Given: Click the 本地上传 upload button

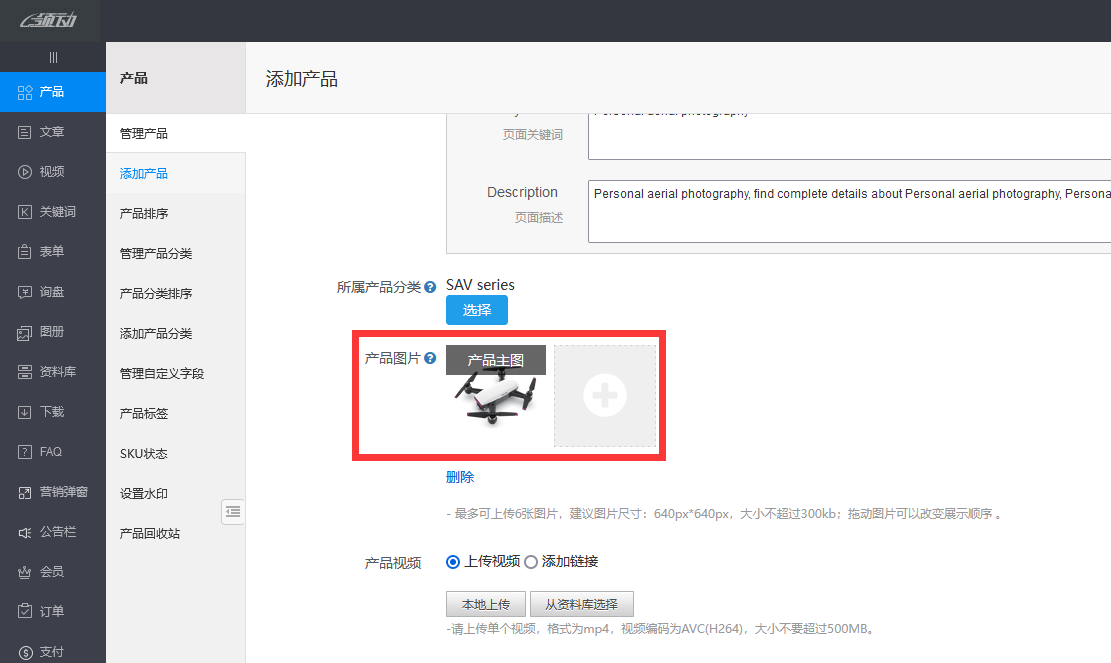Looking at the screenshot, I should coord(486,603).
